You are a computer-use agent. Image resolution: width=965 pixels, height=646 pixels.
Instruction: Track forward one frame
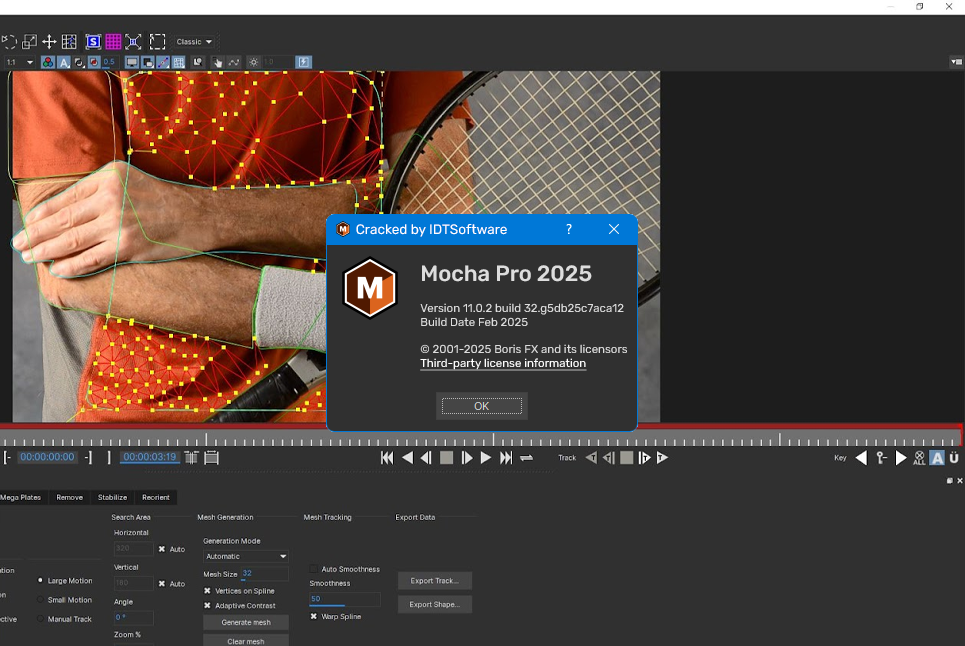[644, 458]
